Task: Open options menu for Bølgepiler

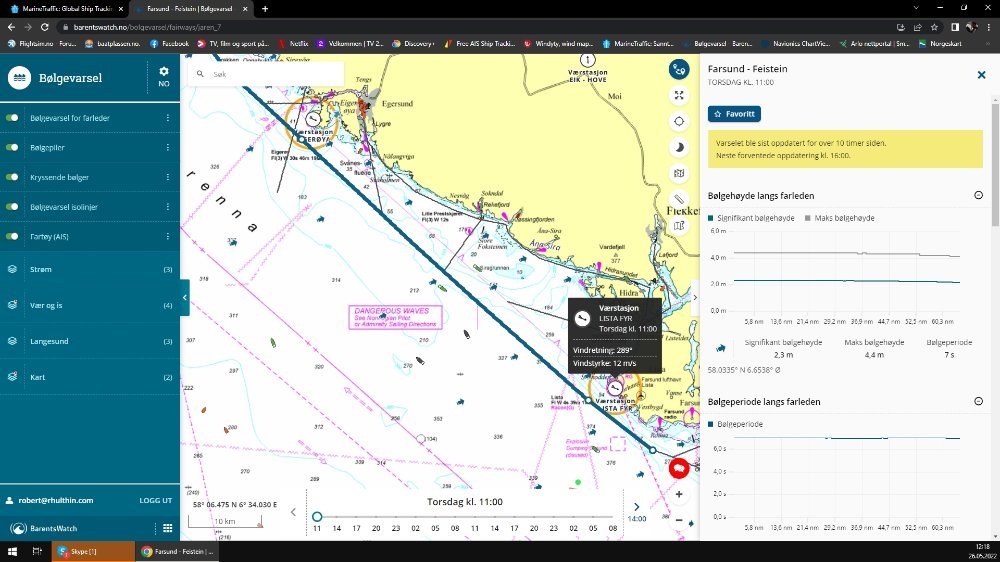Action: point(168,147)
